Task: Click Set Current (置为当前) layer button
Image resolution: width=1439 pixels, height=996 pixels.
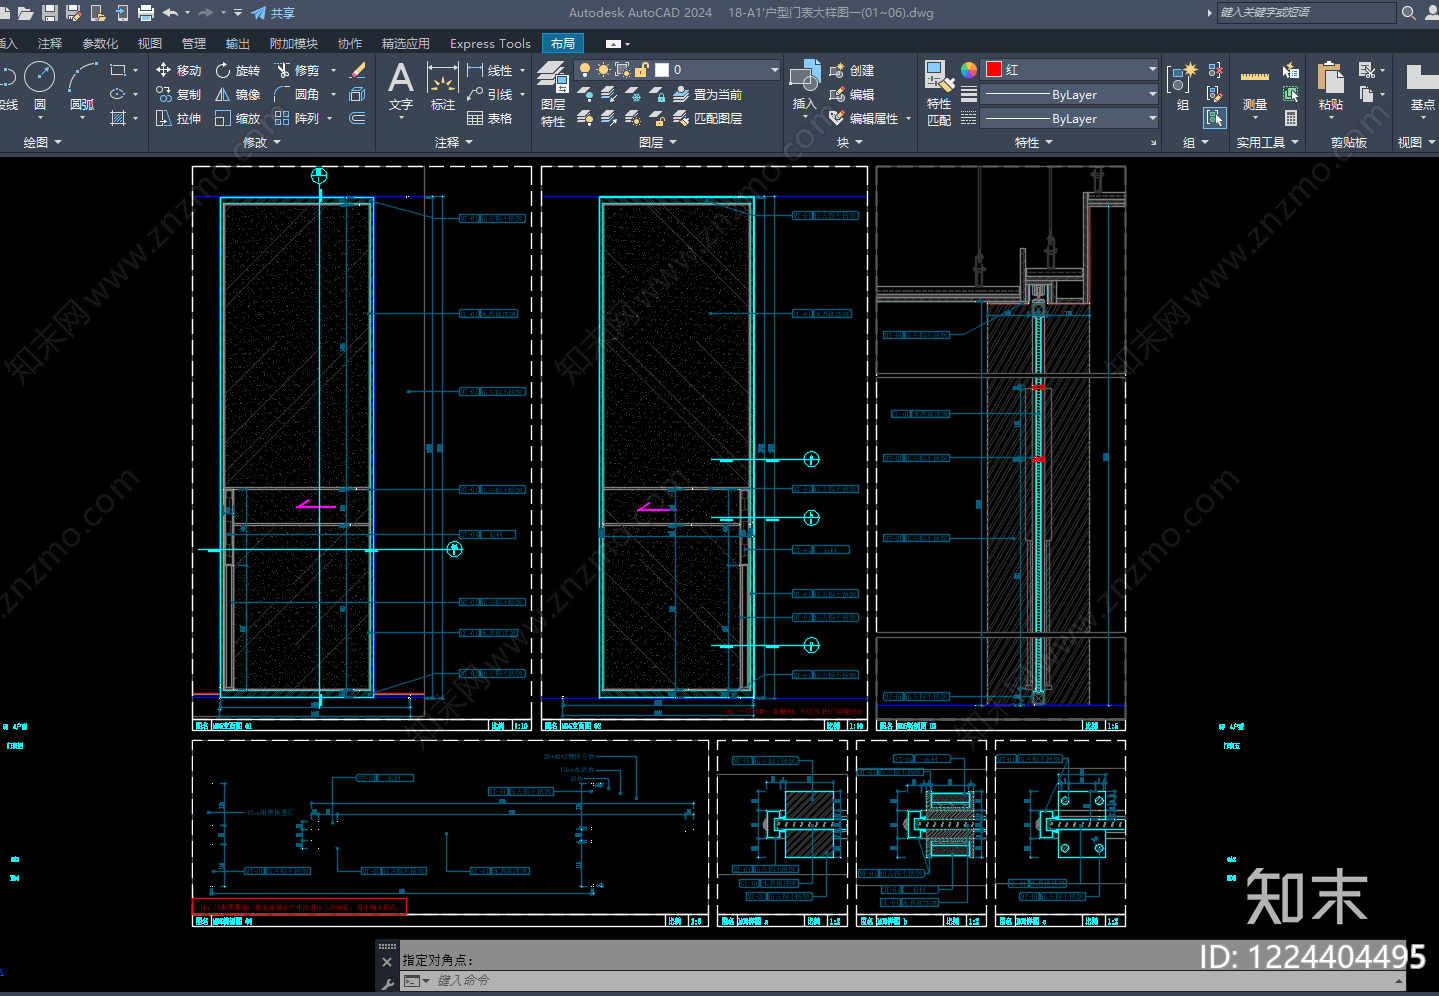Action: (x=708, y=94)
